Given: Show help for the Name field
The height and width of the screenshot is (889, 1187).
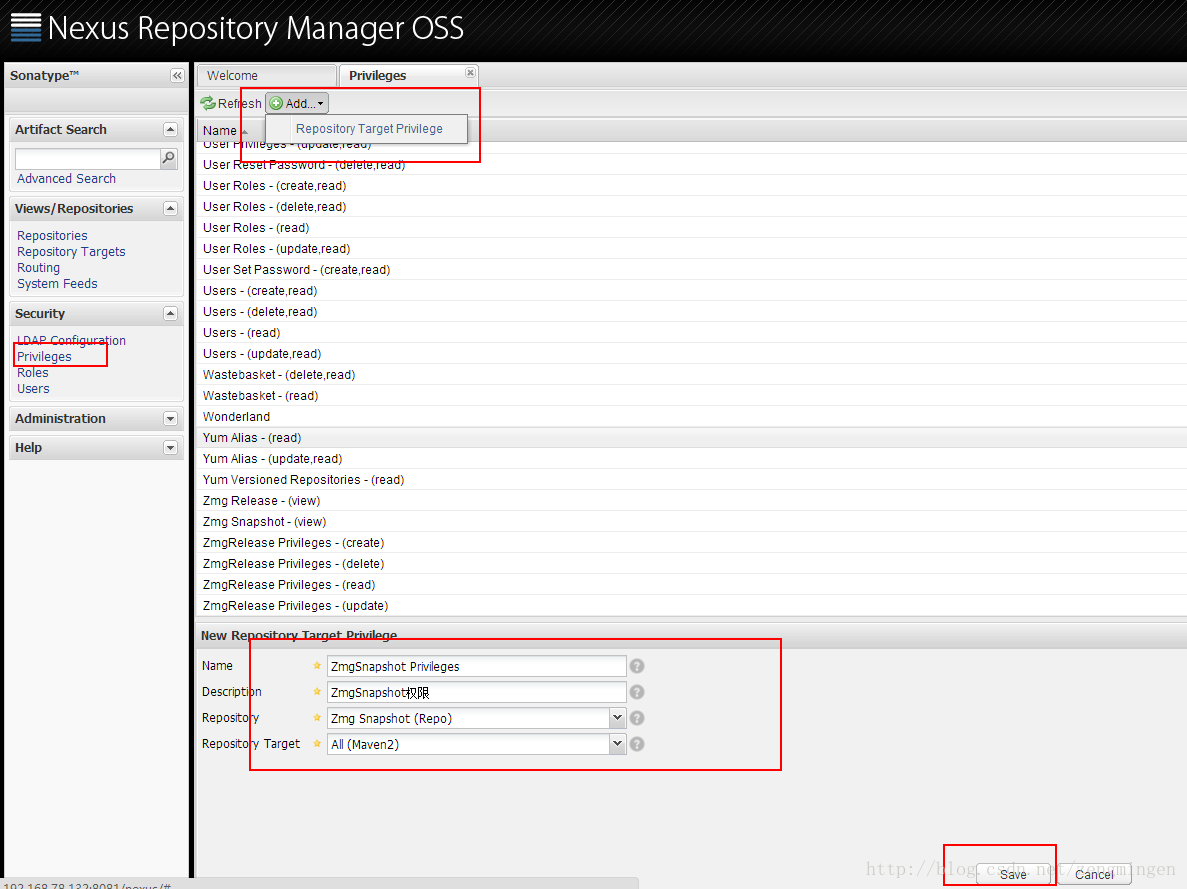Looking at the screenshot, I should click(x=637, y=666).
